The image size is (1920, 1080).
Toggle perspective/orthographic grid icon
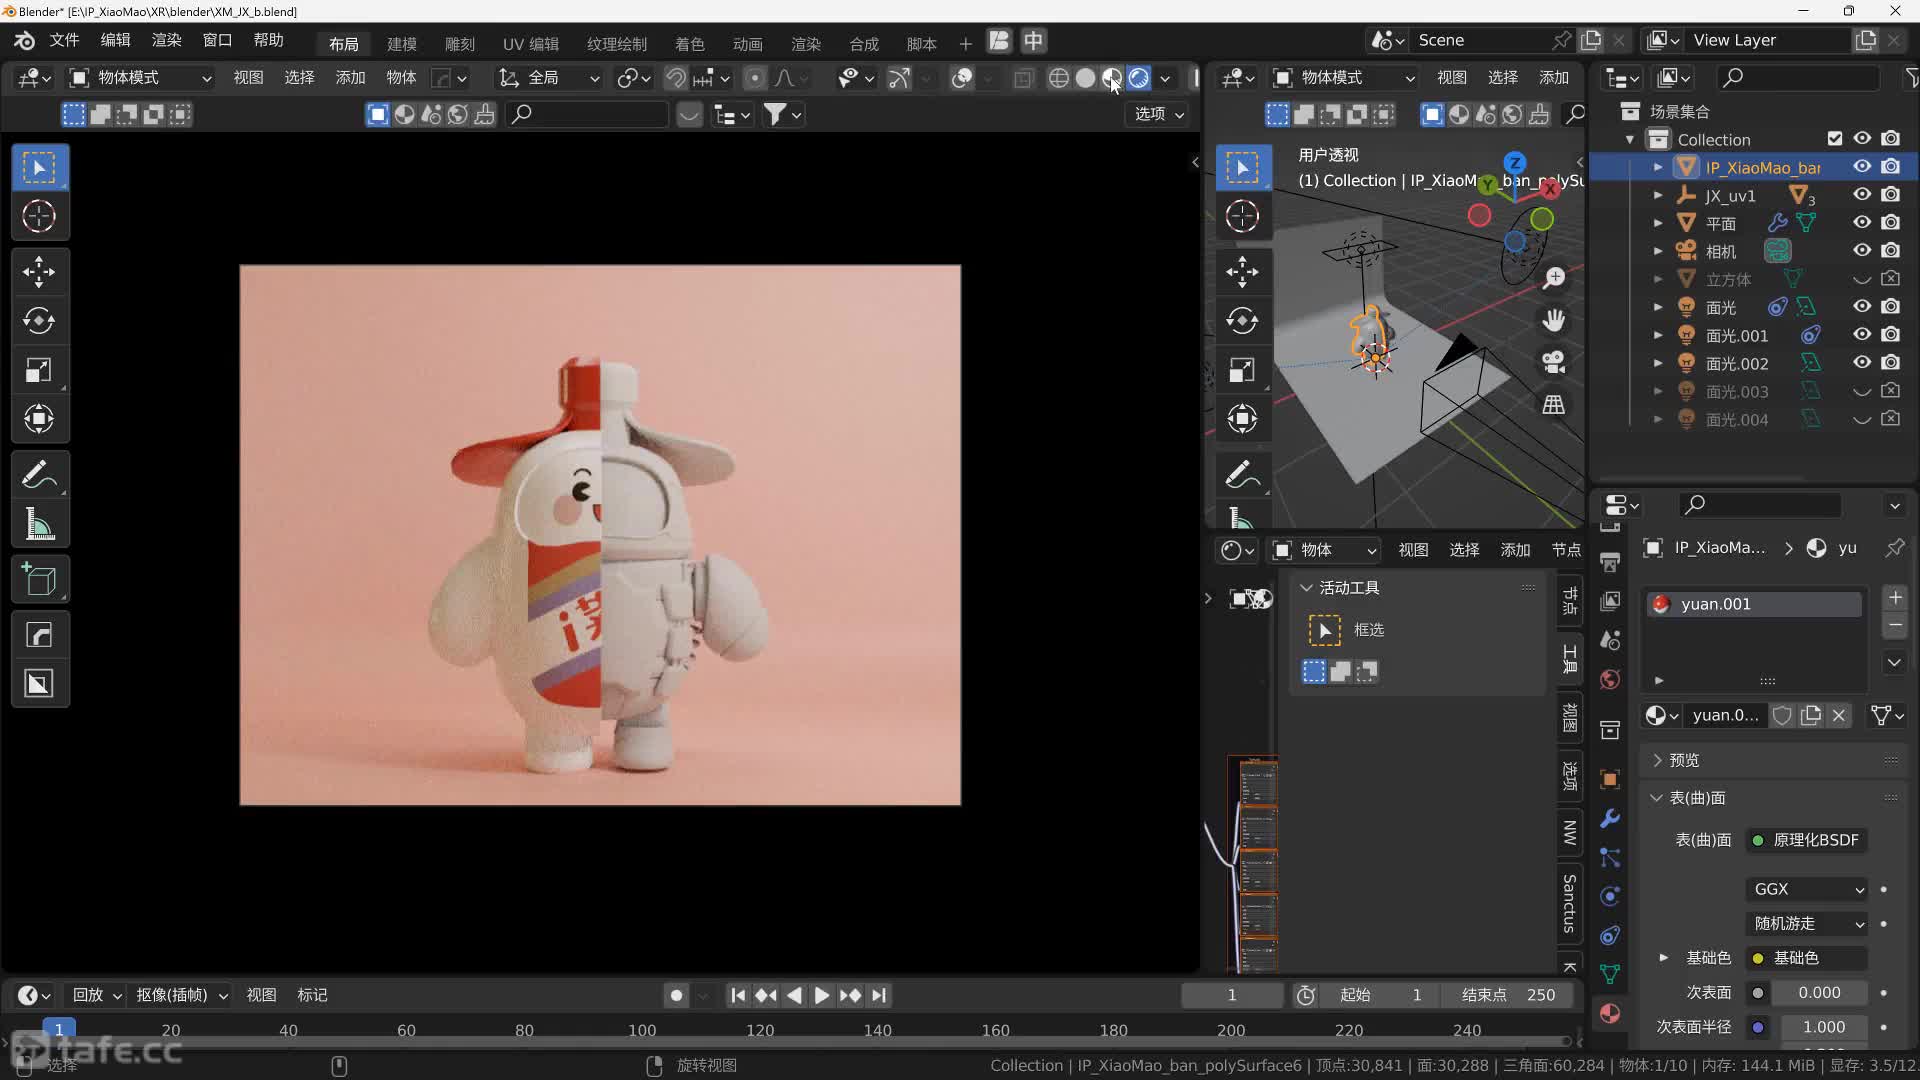tap(1554, 404)
